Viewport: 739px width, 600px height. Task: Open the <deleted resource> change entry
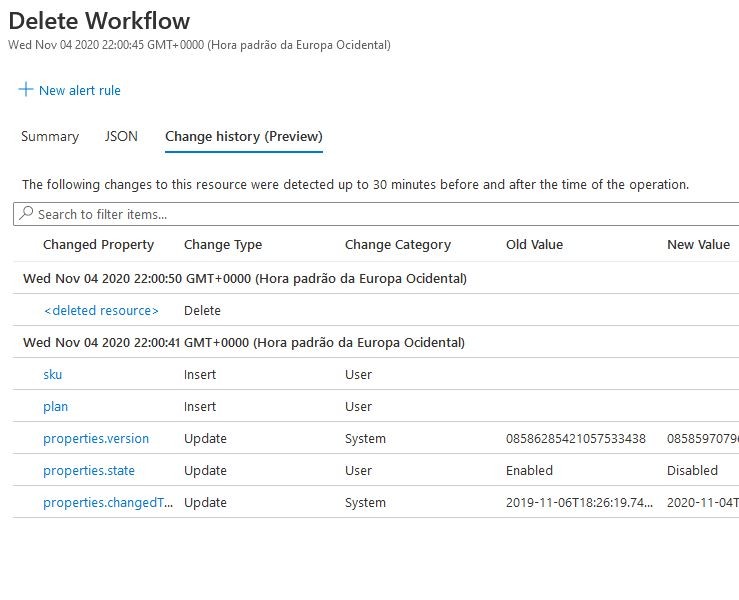[x=100, y=310]
